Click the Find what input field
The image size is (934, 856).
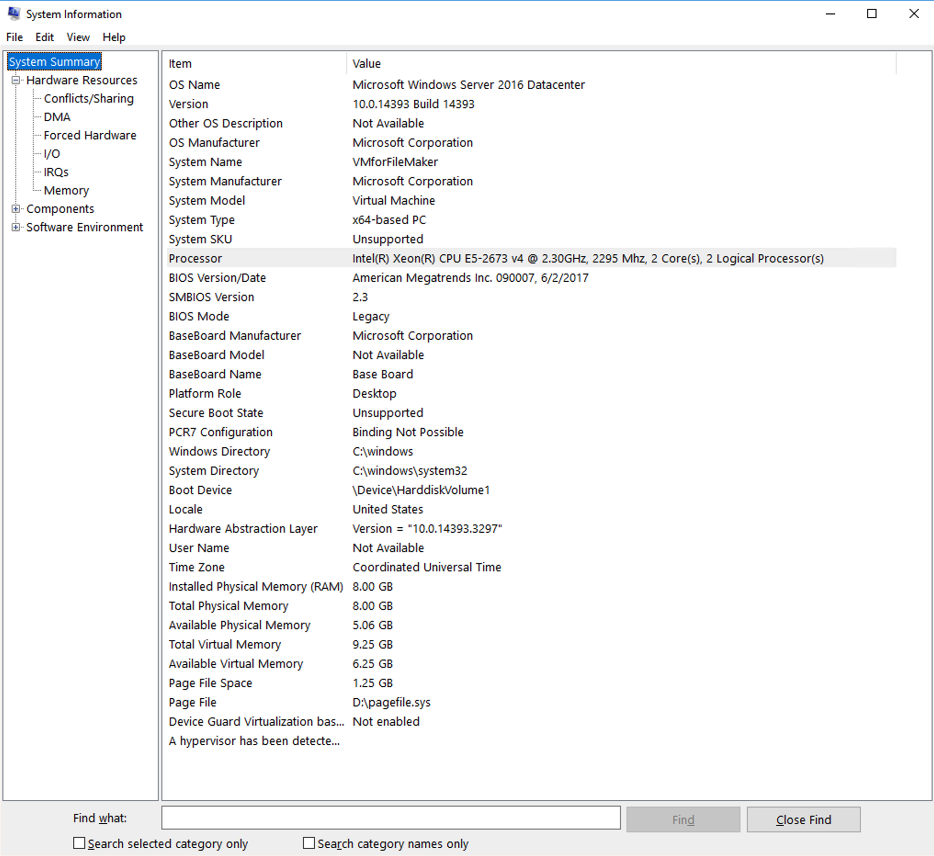click(x=391, y=818)
